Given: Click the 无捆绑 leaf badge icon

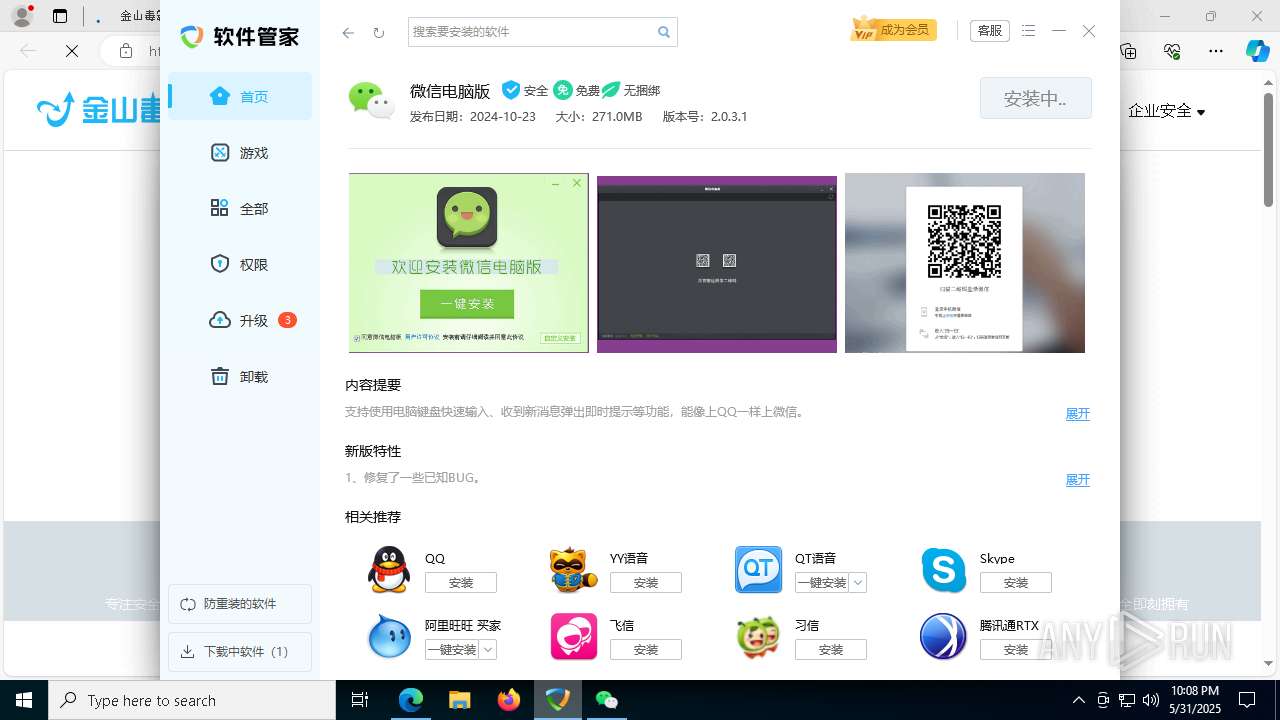Looking at the screenshot, I should pos(611,90).
